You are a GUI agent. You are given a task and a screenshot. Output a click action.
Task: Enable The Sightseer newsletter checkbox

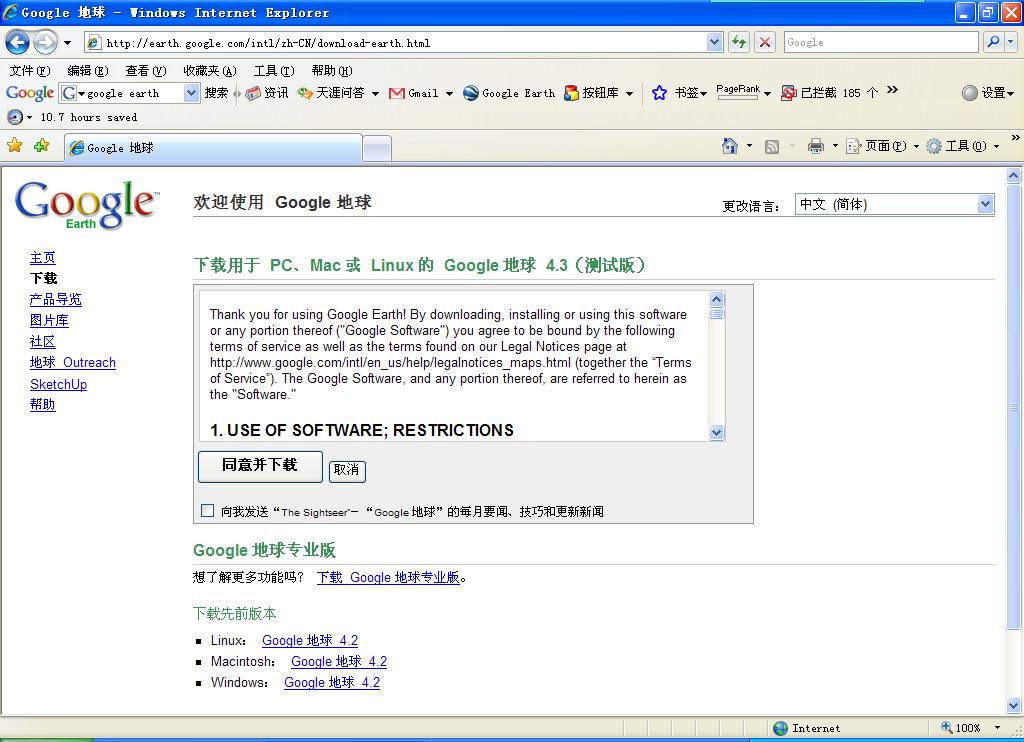[x=207, y=511]
